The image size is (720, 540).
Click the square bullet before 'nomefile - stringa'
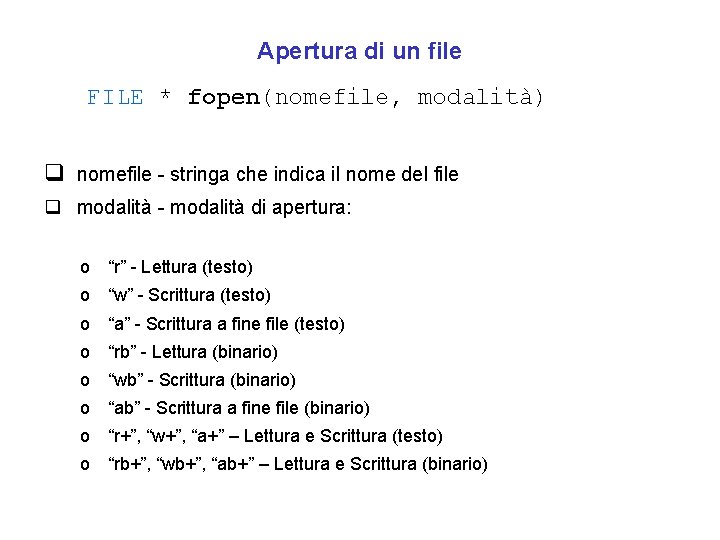tap(56, 174)
